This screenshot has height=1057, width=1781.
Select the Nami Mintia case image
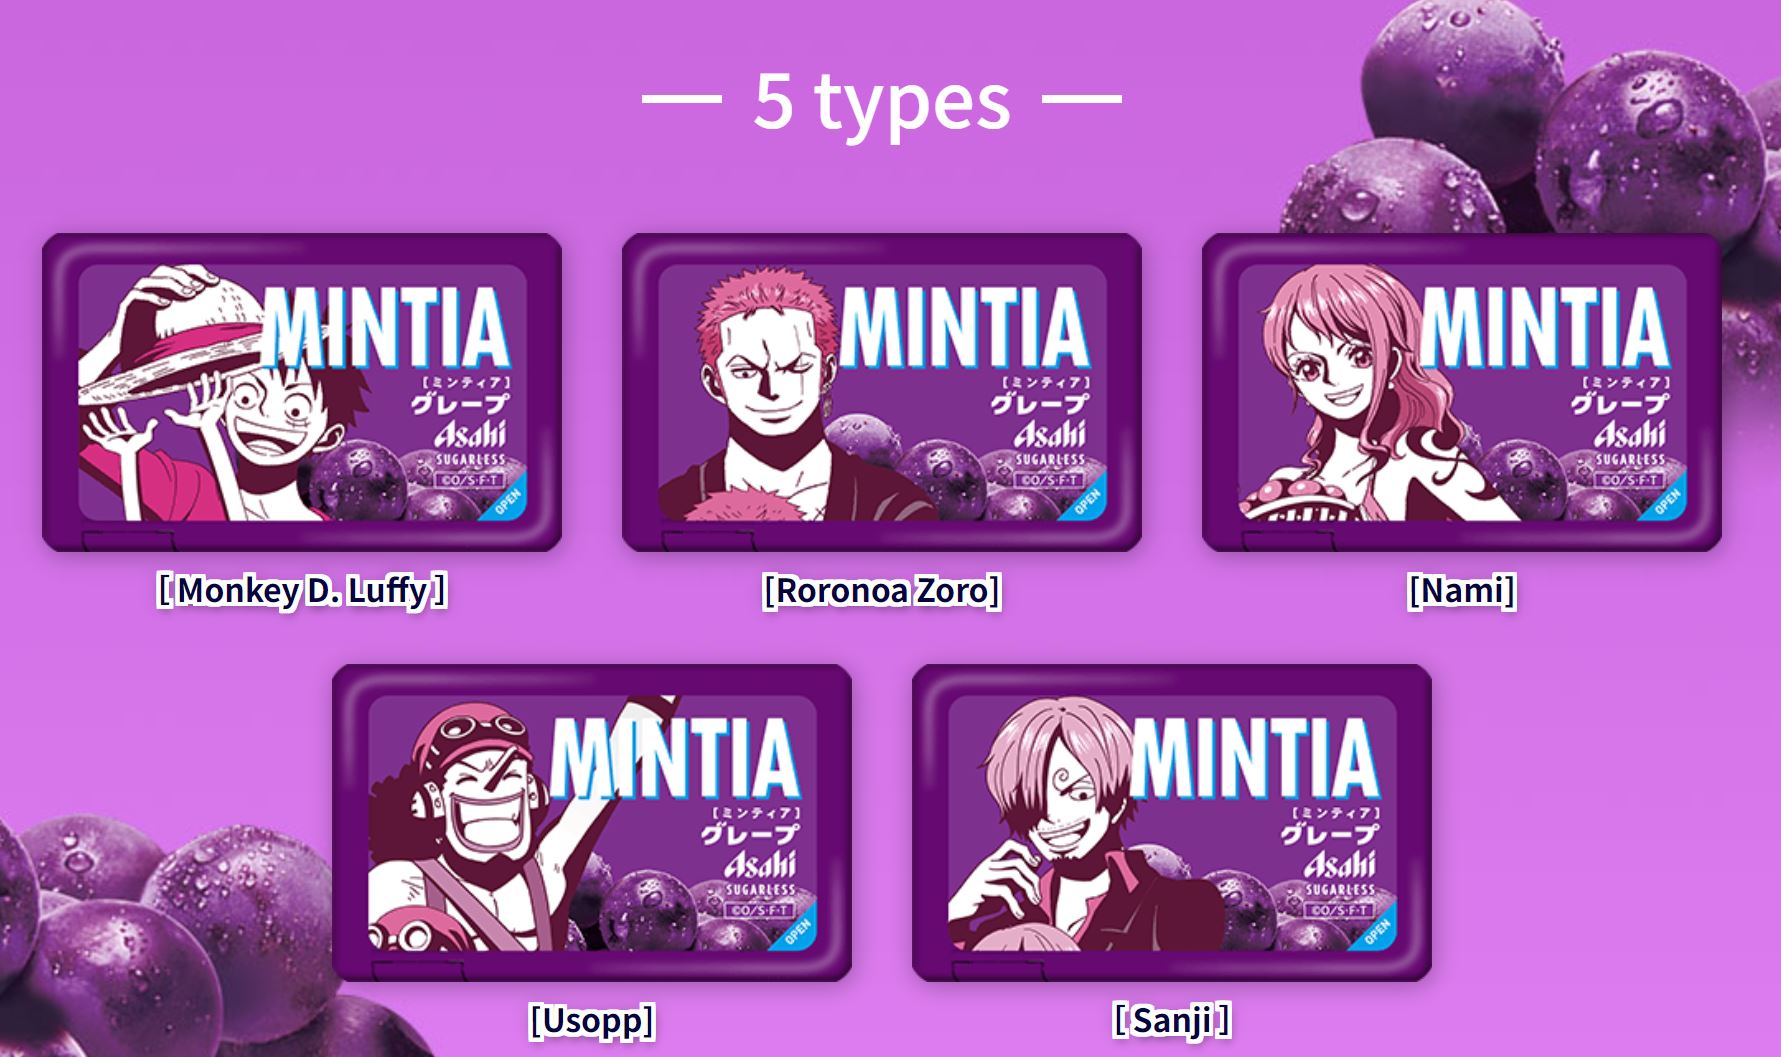point(1462,392)
